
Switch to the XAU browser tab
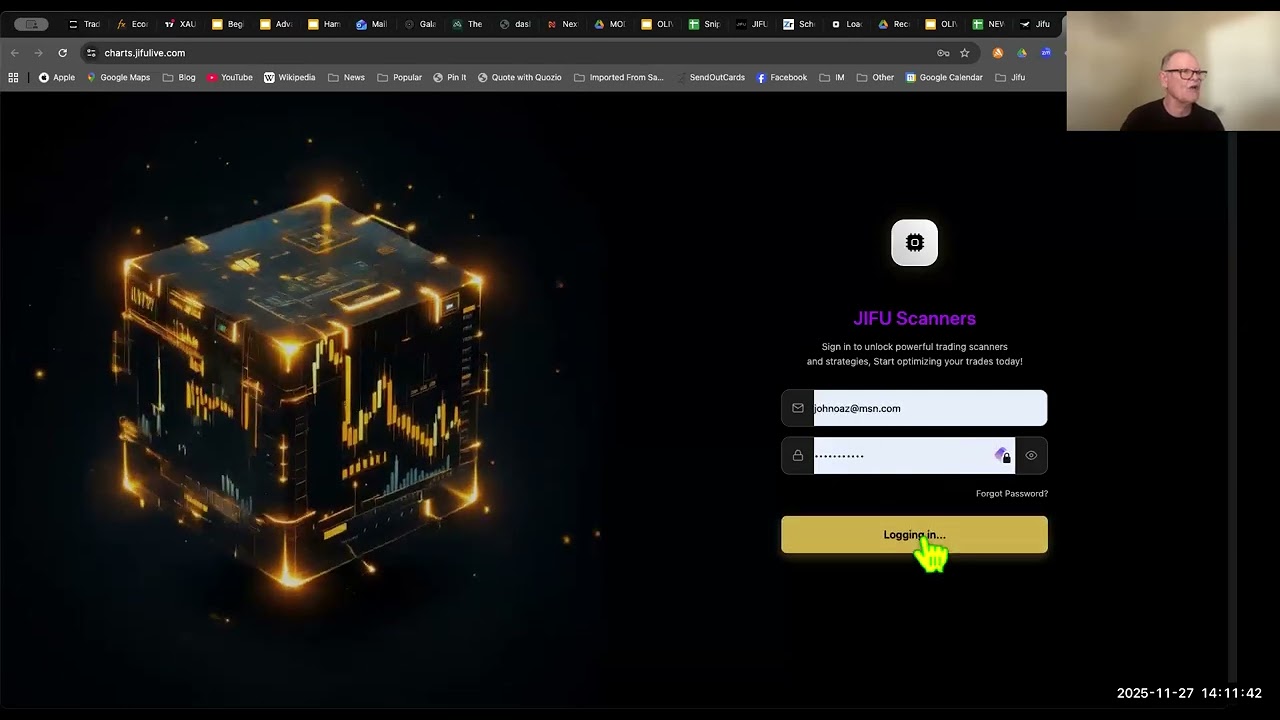[x=180, y=24]
